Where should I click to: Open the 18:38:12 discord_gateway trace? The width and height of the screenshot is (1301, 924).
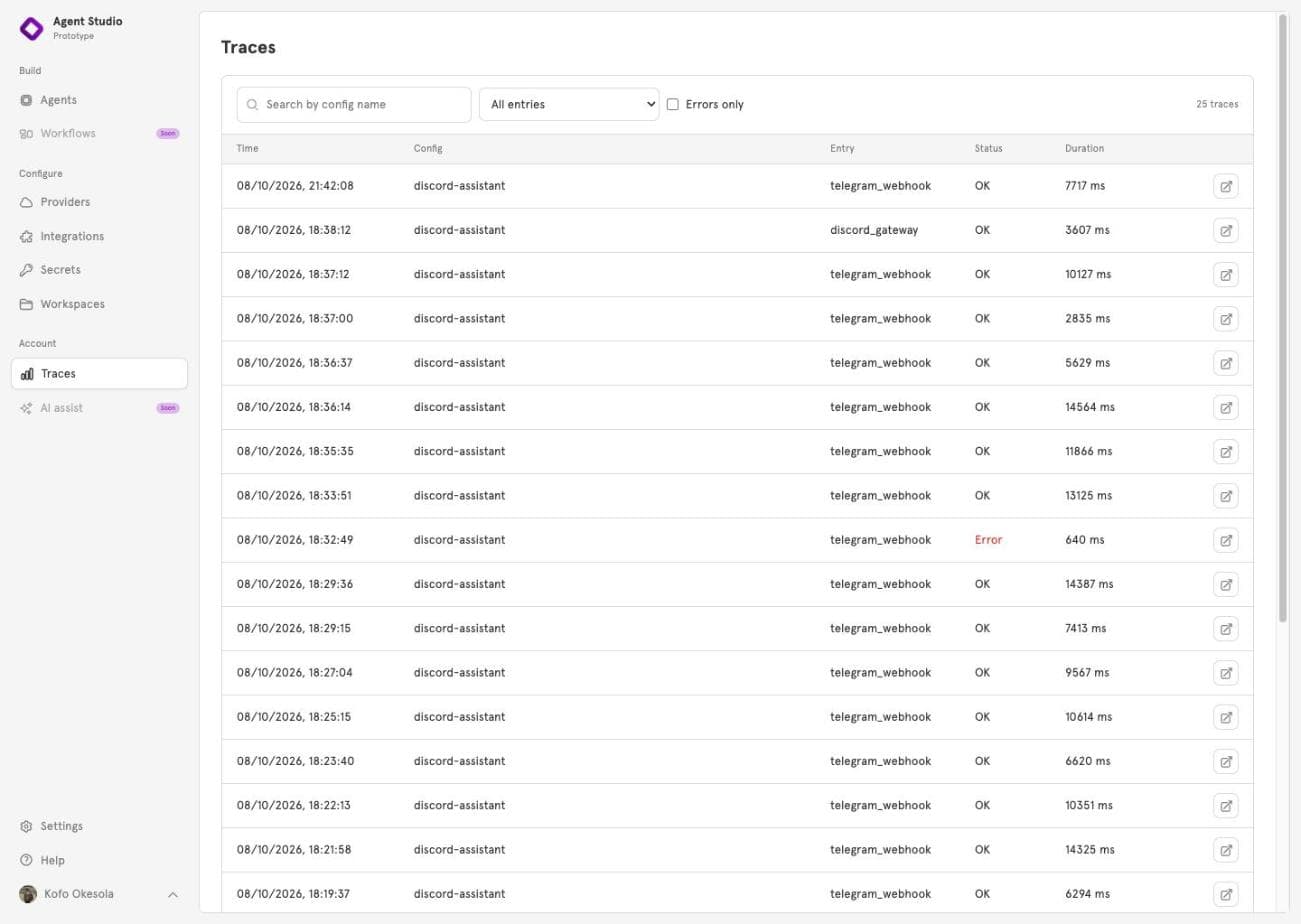click(1225, 230)
